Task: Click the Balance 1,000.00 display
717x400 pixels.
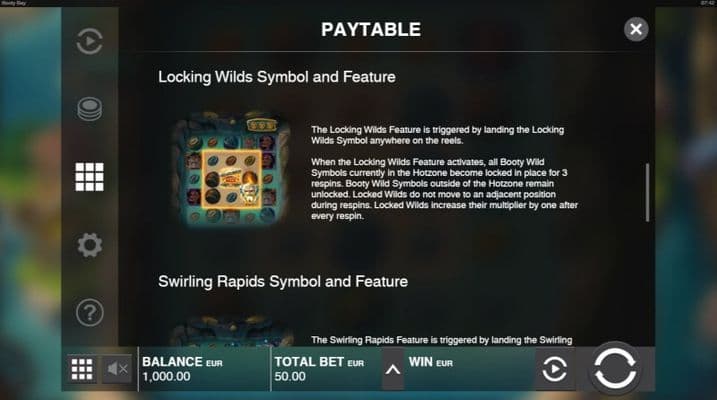Action: pyautogui.click(x=204, y=369)
